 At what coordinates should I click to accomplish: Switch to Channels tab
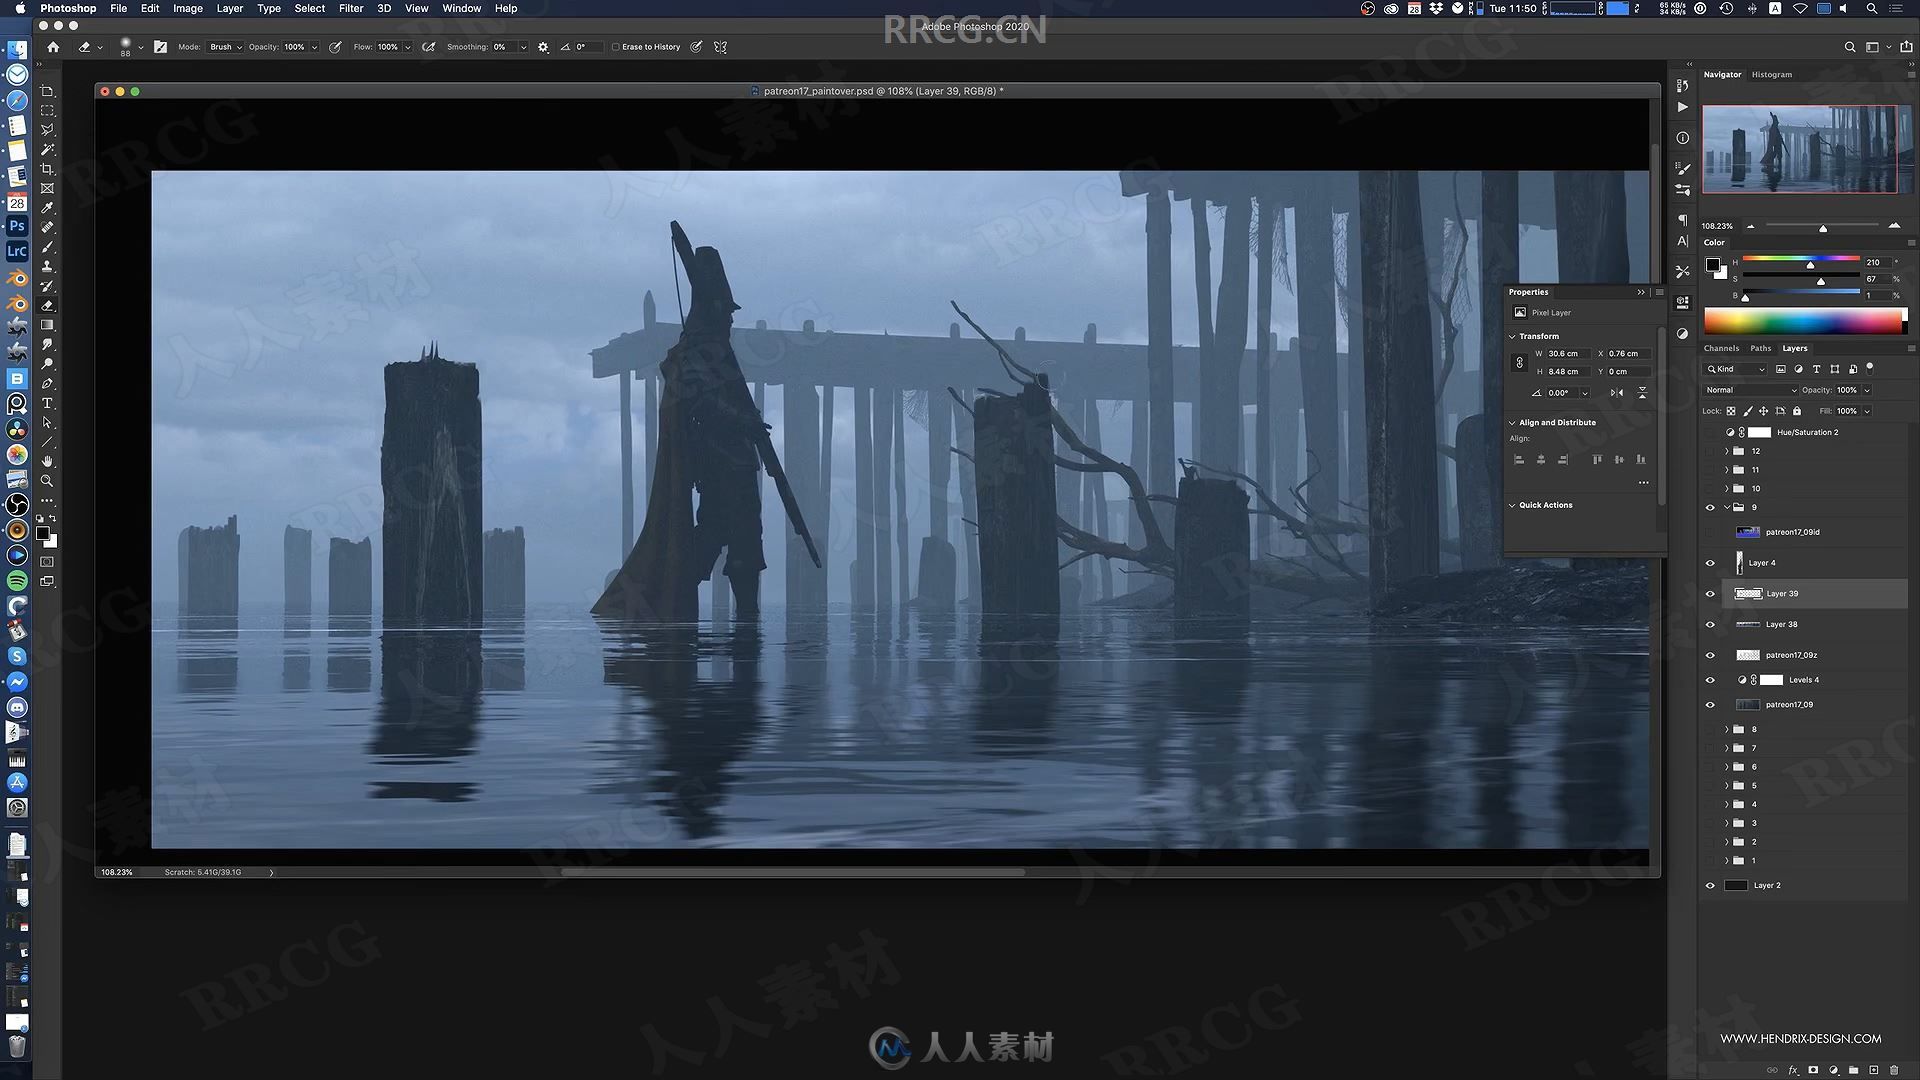coord(1721,348)
